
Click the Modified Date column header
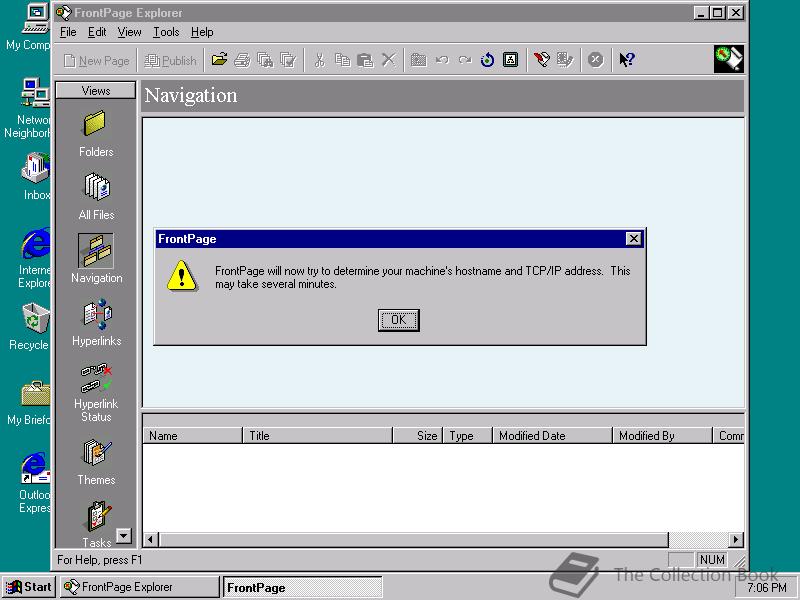(552, 436)
